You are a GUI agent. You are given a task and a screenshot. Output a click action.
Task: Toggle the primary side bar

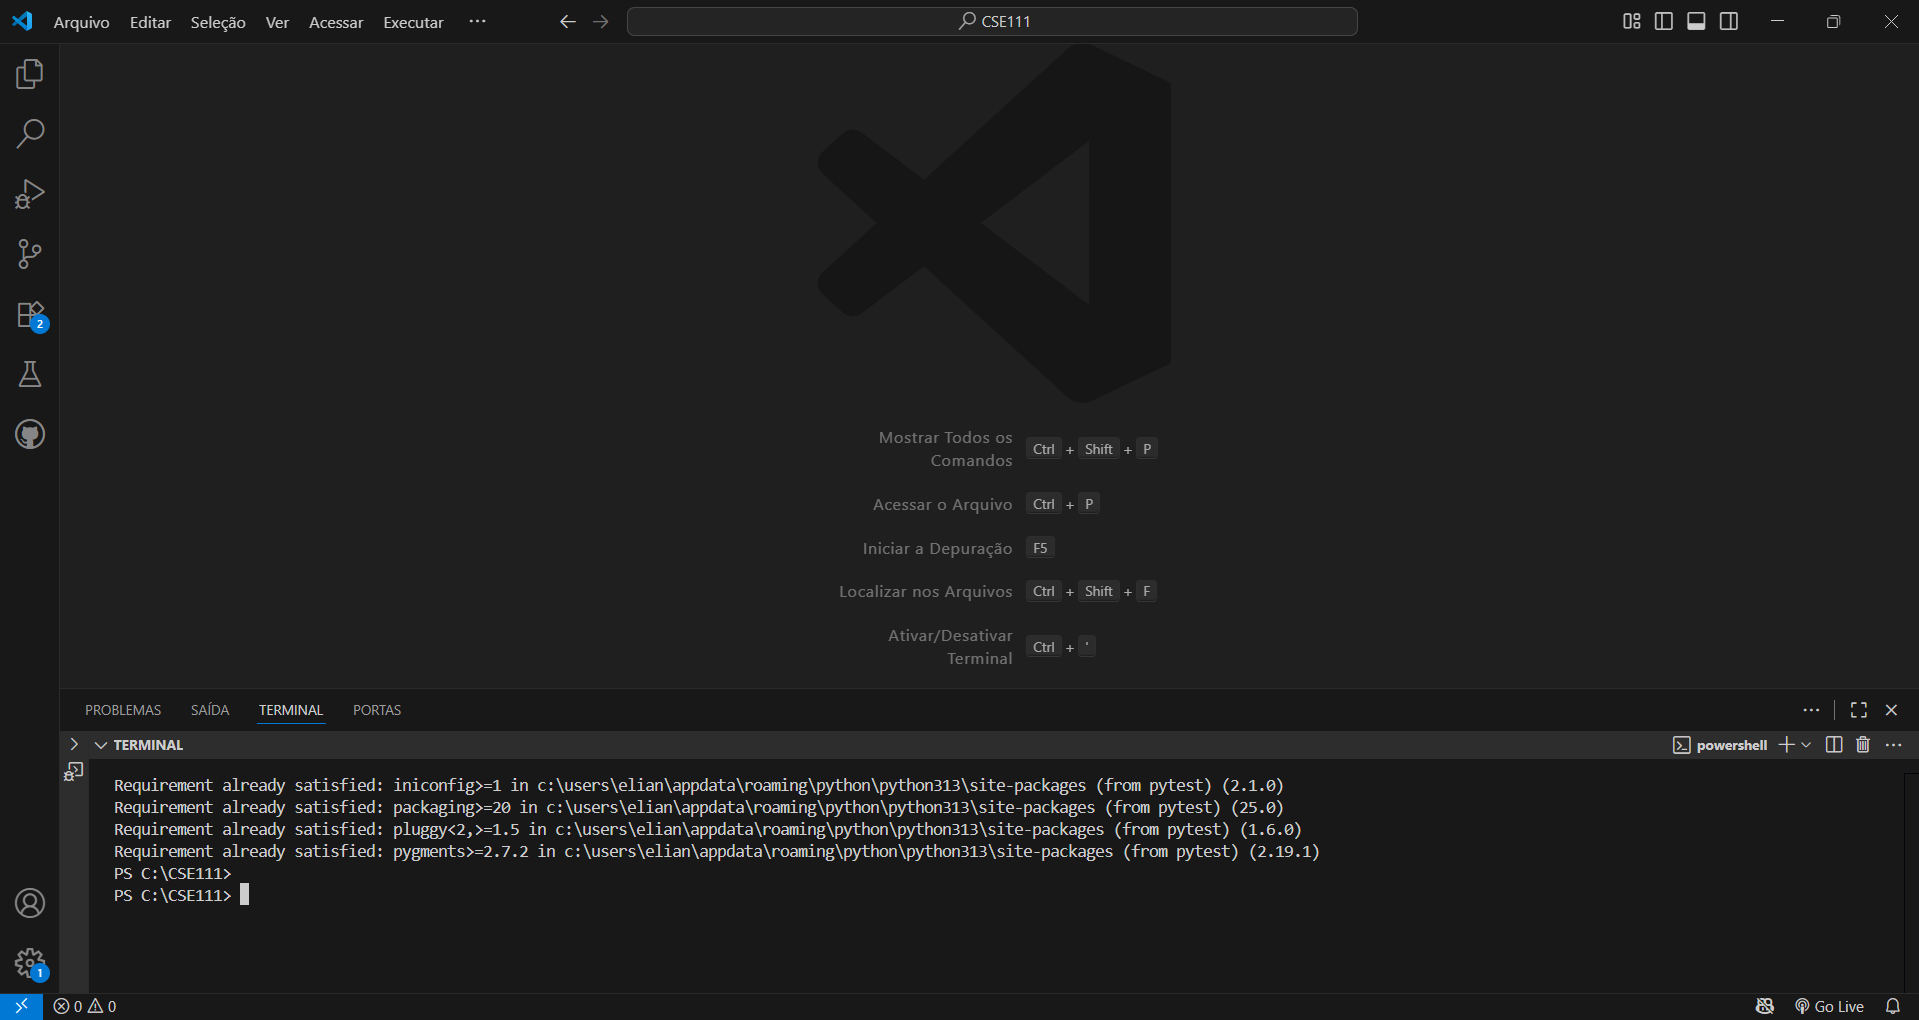1664,21
